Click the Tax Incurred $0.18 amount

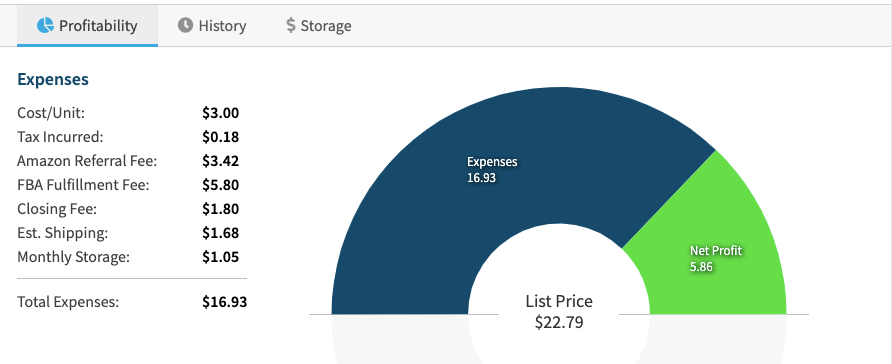click(221, 136)
